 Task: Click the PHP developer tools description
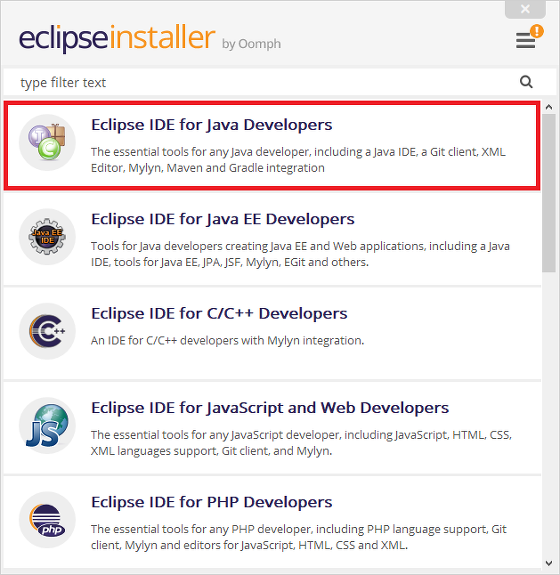(x=299, y=537)
